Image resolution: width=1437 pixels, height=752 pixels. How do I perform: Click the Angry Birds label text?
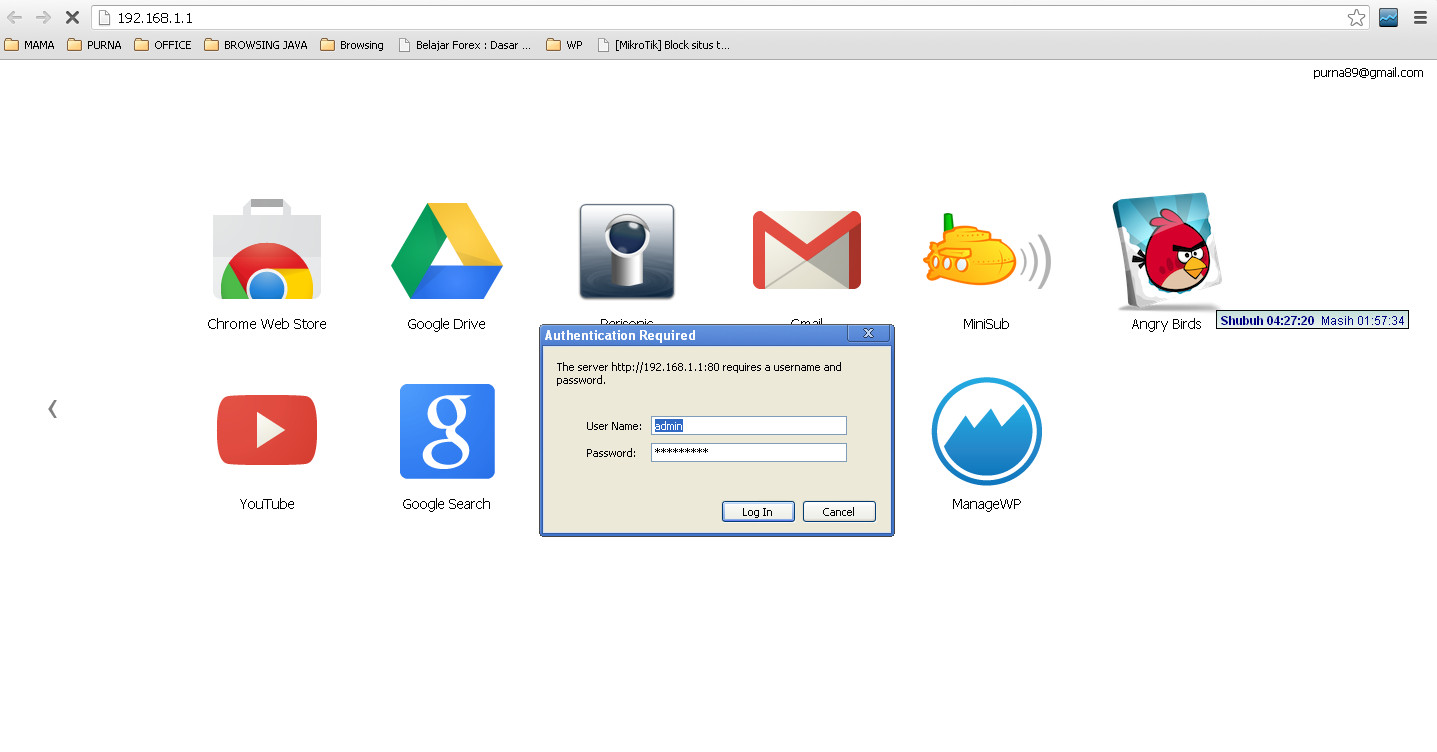(x=1166, y=324)
